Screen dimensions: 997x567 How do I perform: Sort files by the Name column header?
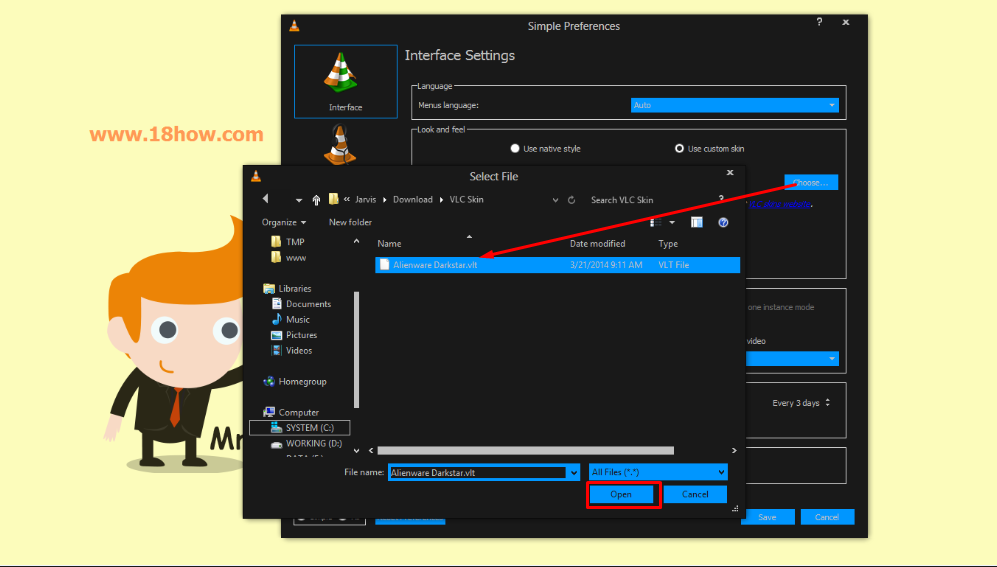(389, 243)
